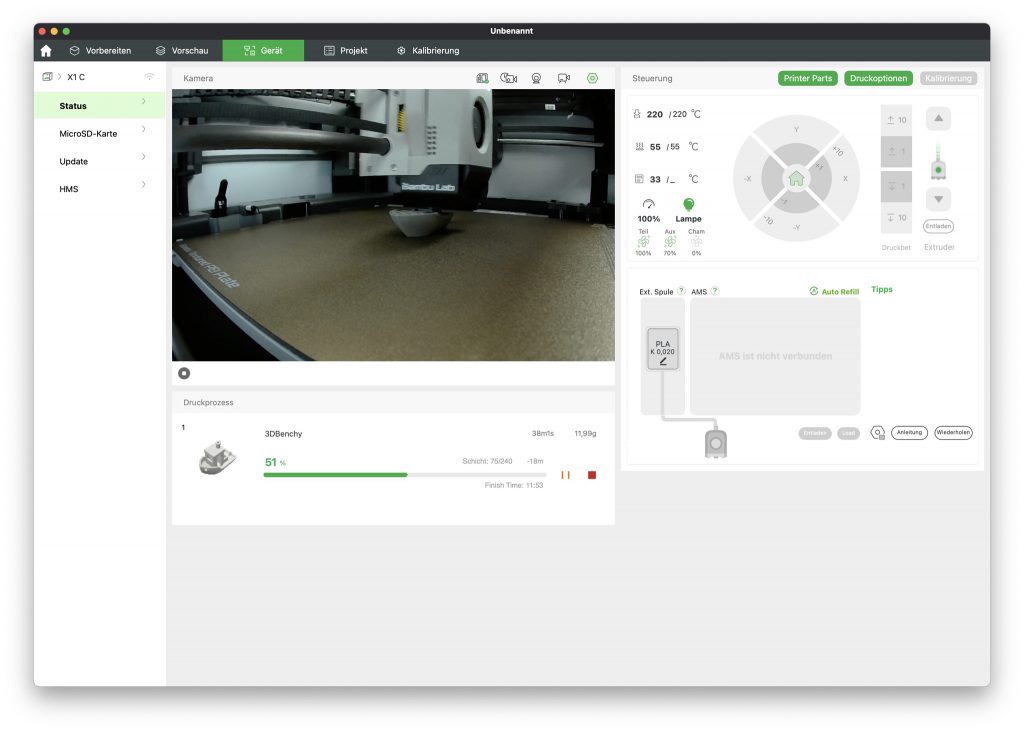1024x731 pixels.
Task: Toggle the Lampe chamber light
Action: coord(688,206)
